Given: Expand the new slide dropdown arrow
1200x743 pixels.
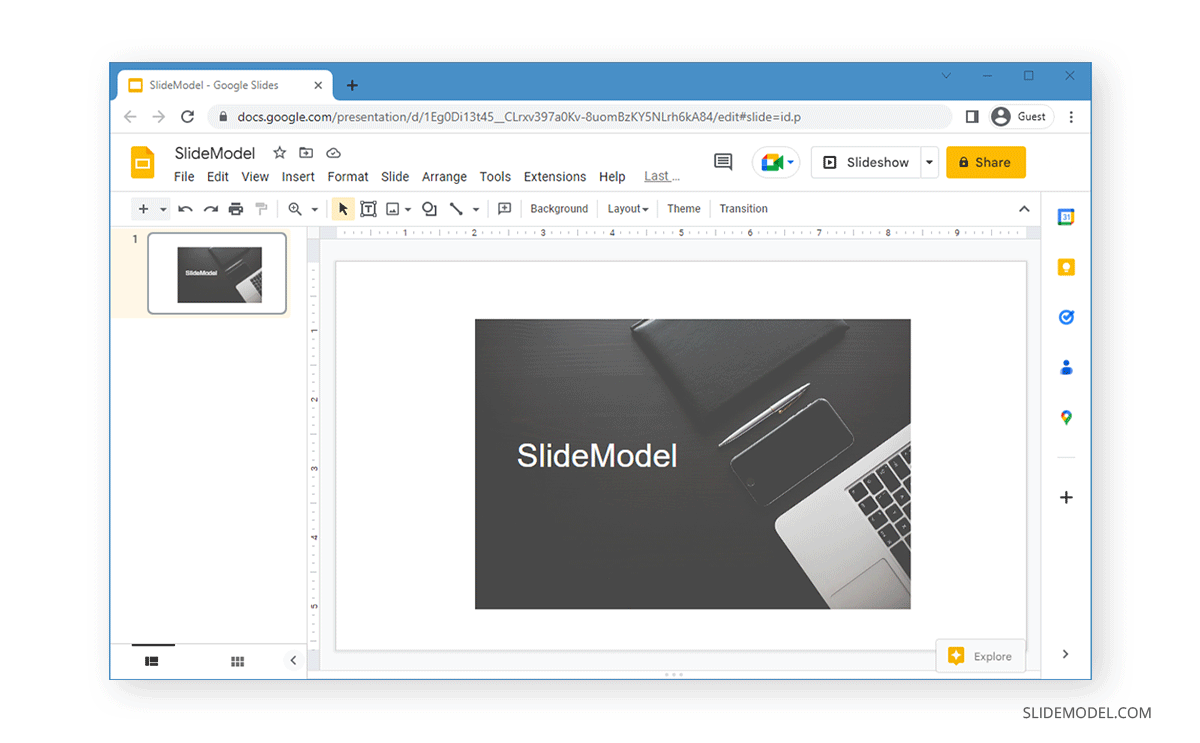Looking at the screenshot, I should (163, 208).
